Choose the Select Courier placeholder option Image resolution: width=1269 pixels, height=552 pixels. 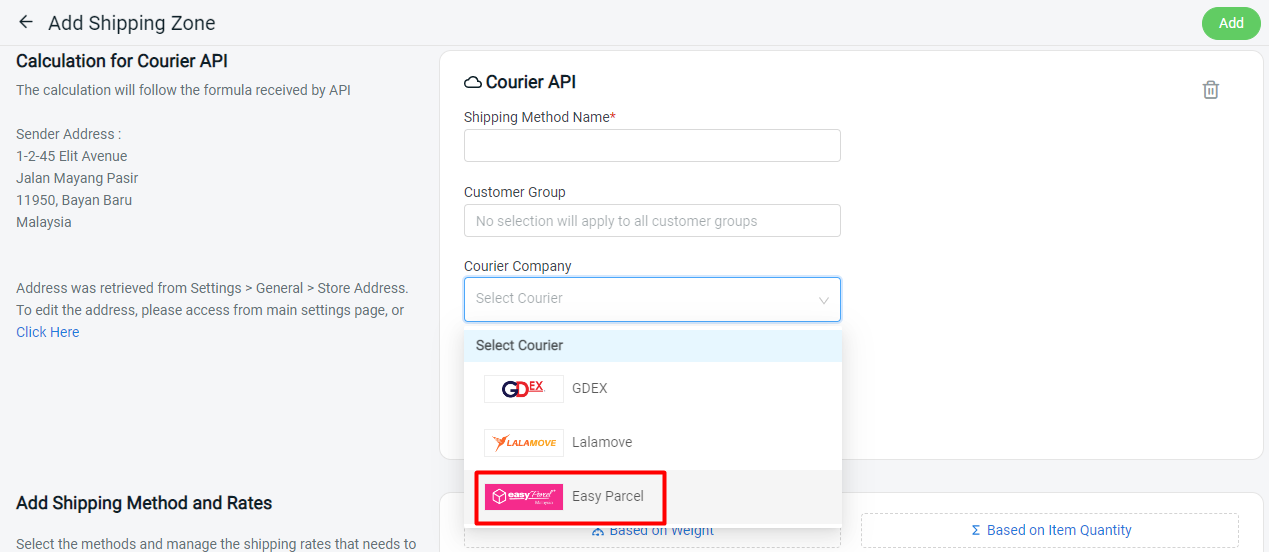(x=520, y=346)
